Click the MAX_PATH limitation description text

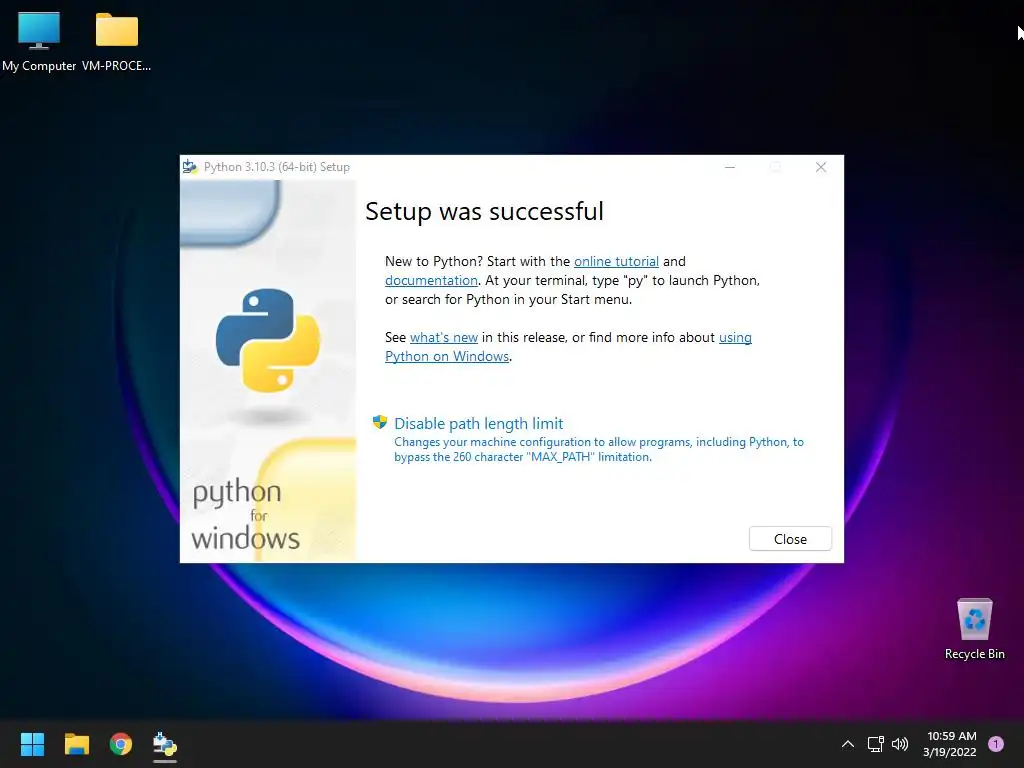(x=599, y=449)
